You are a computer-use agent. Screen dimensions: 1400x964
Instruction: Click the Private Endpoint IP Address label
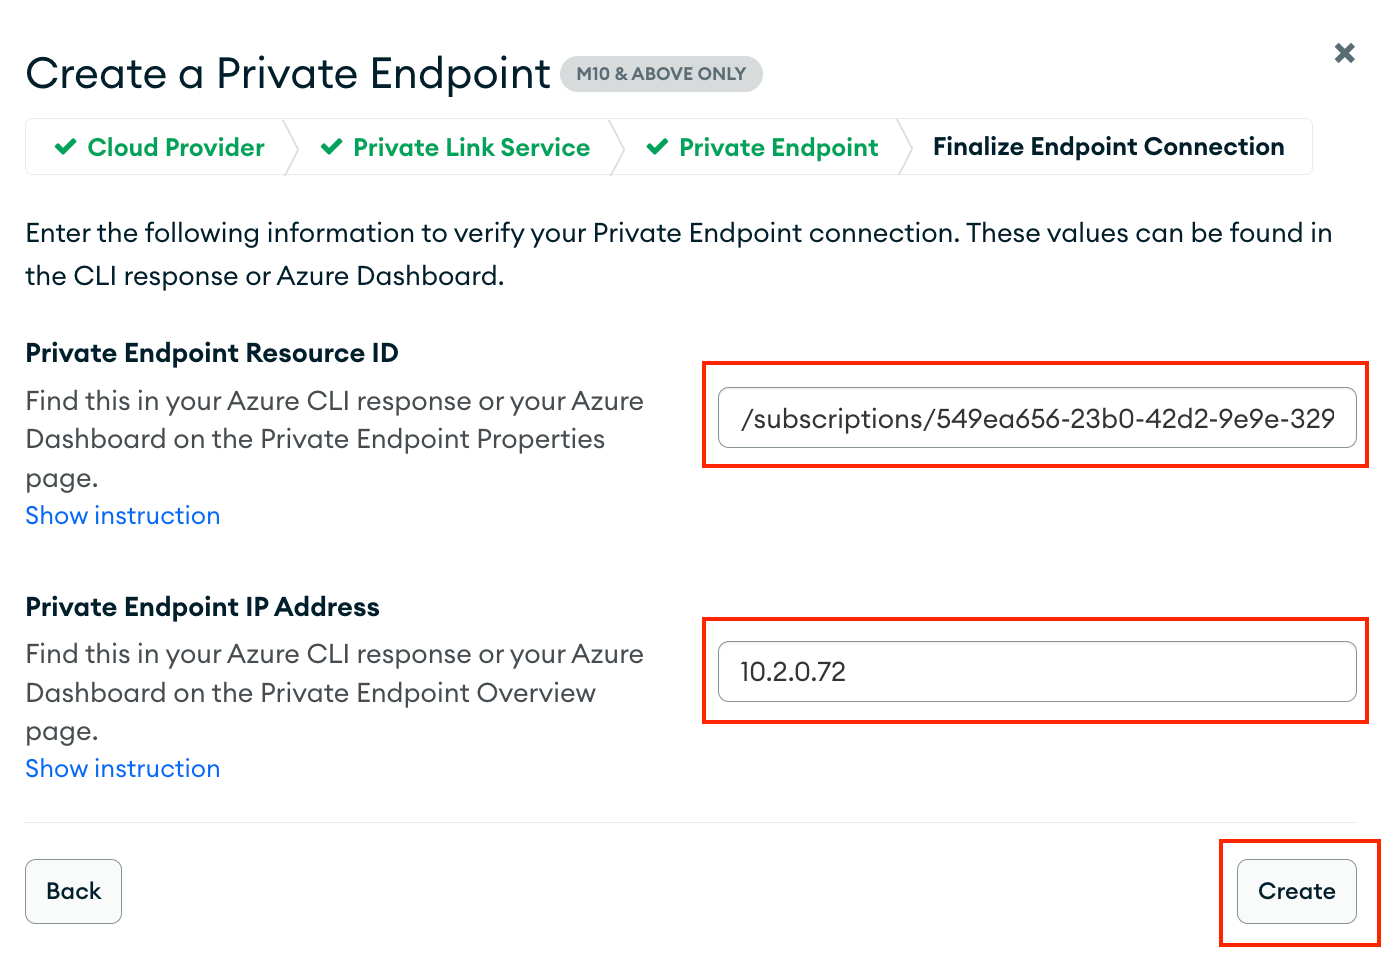pyautogui.click(x=202, y=606)
